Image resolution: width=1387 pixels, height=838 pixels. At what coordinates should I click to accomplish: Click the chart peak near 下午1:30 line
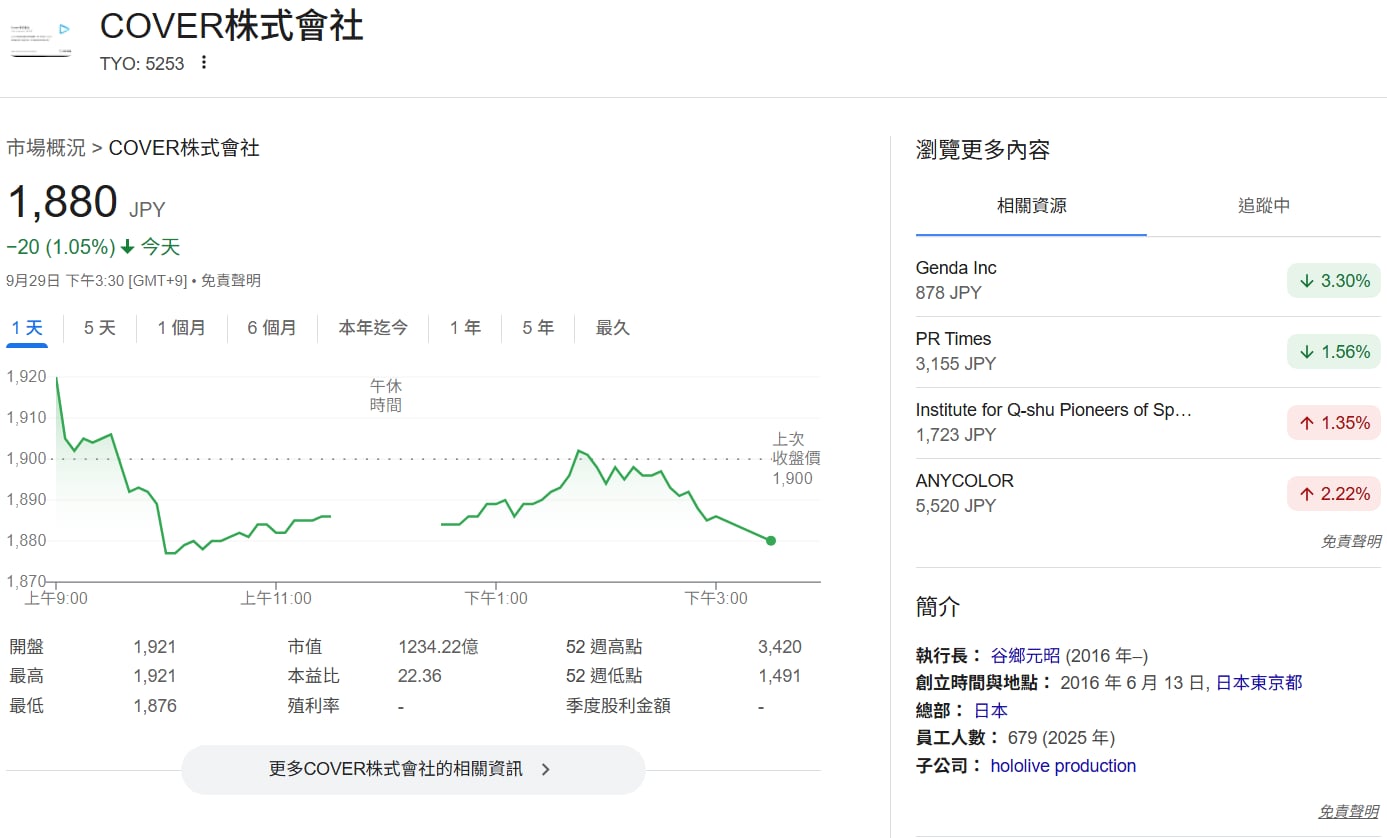coord(580,451)
